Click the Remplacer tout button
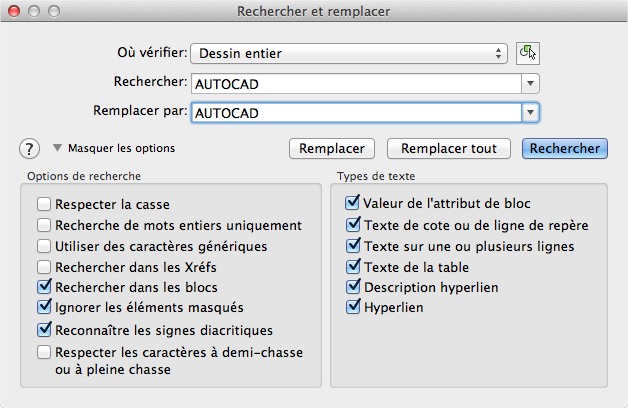628x408 pixels. click(449, 149)
